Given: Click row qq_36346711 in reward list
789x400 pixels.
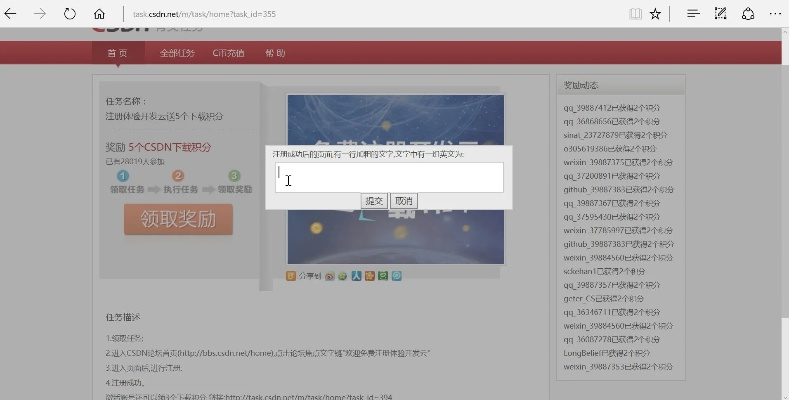Looking at the screenshot, I should [x=611, y=311].
